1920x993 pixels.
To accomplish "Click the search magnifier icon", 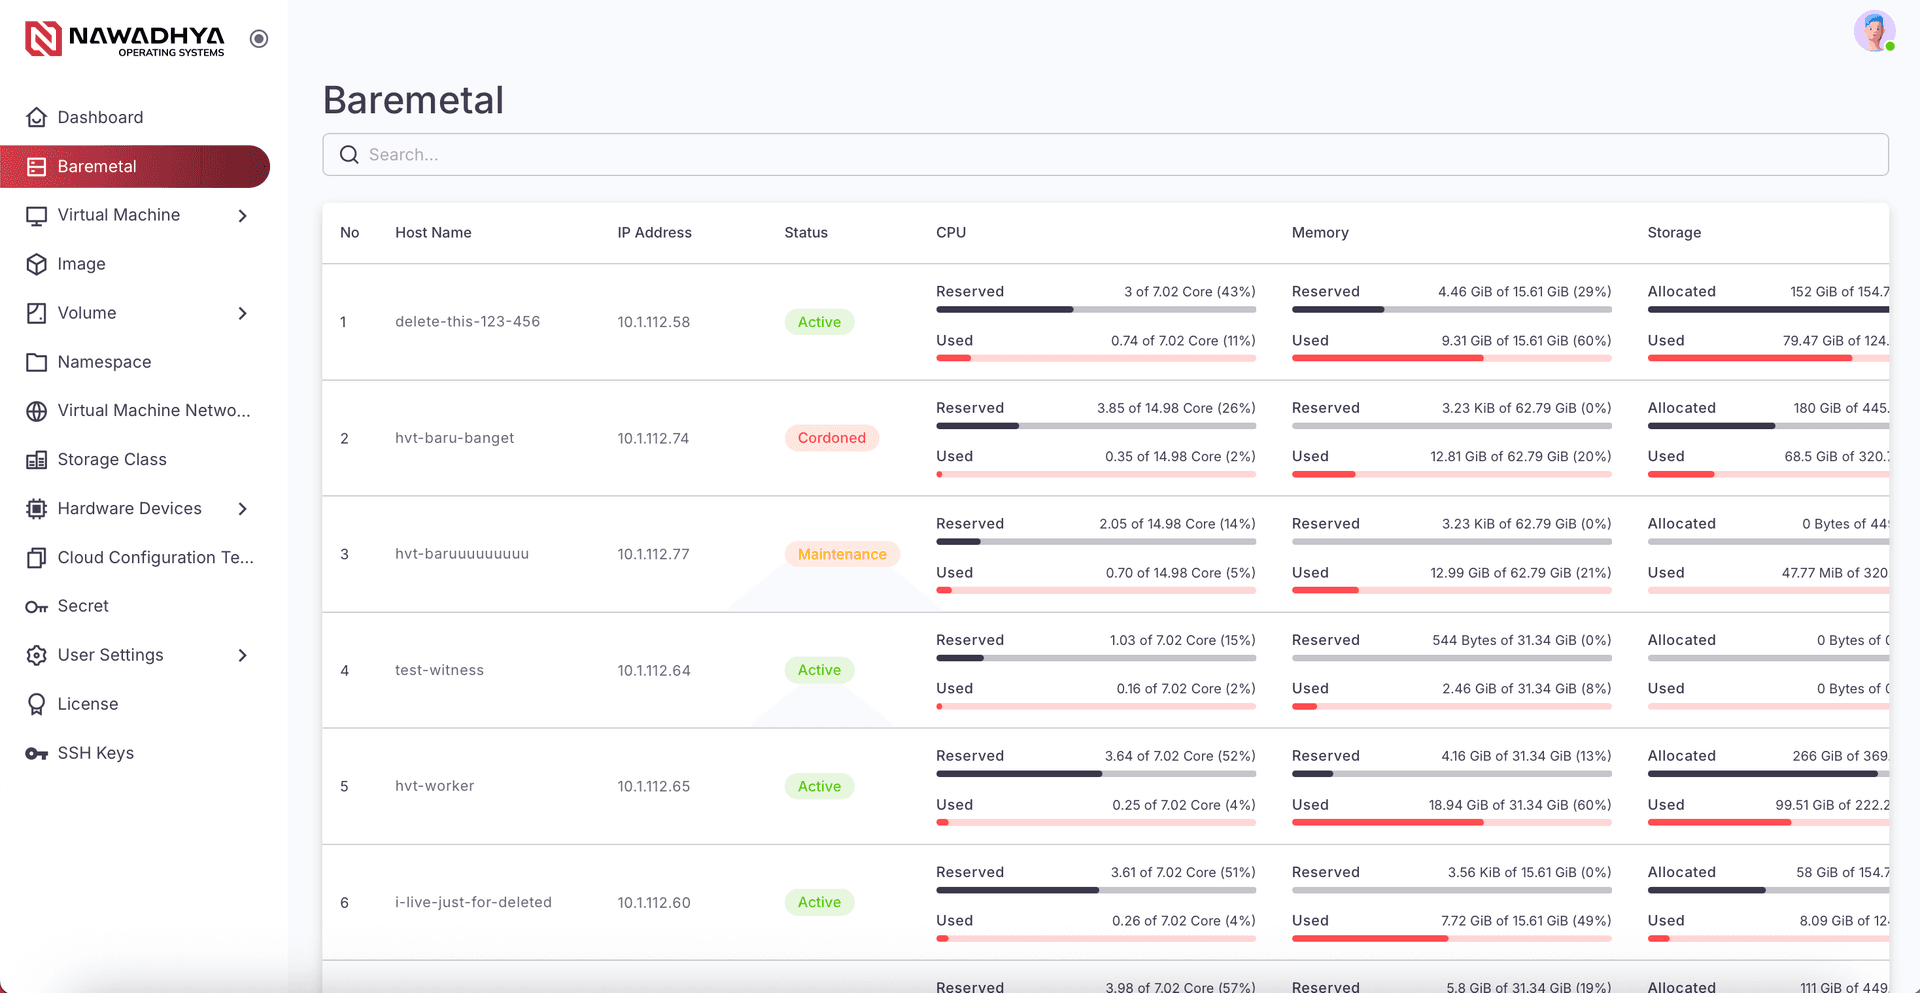I will 349,155.
